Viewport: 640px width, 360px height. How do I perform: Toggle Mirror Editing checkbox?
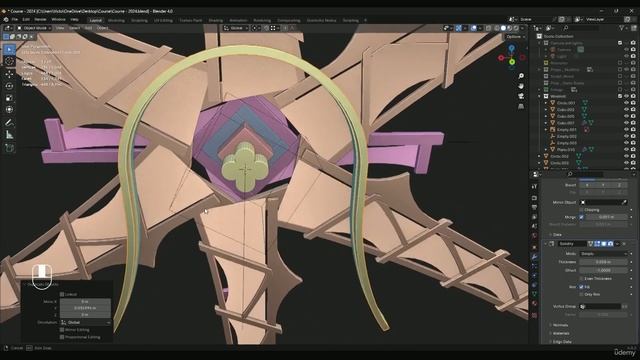[x=62, y=330]
